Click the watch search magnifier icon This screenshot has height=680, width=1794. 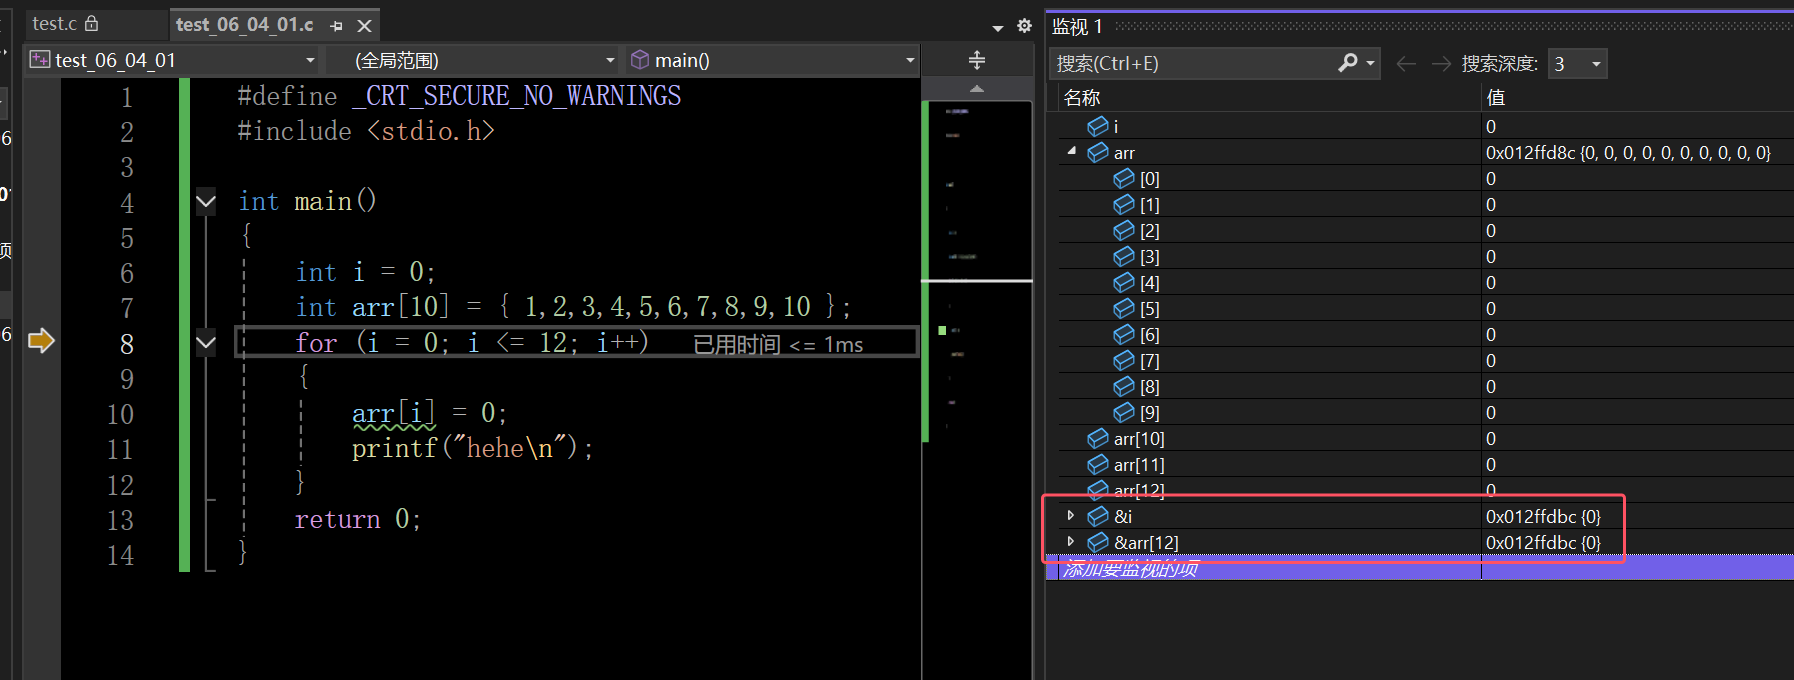tap(1348, 63)
